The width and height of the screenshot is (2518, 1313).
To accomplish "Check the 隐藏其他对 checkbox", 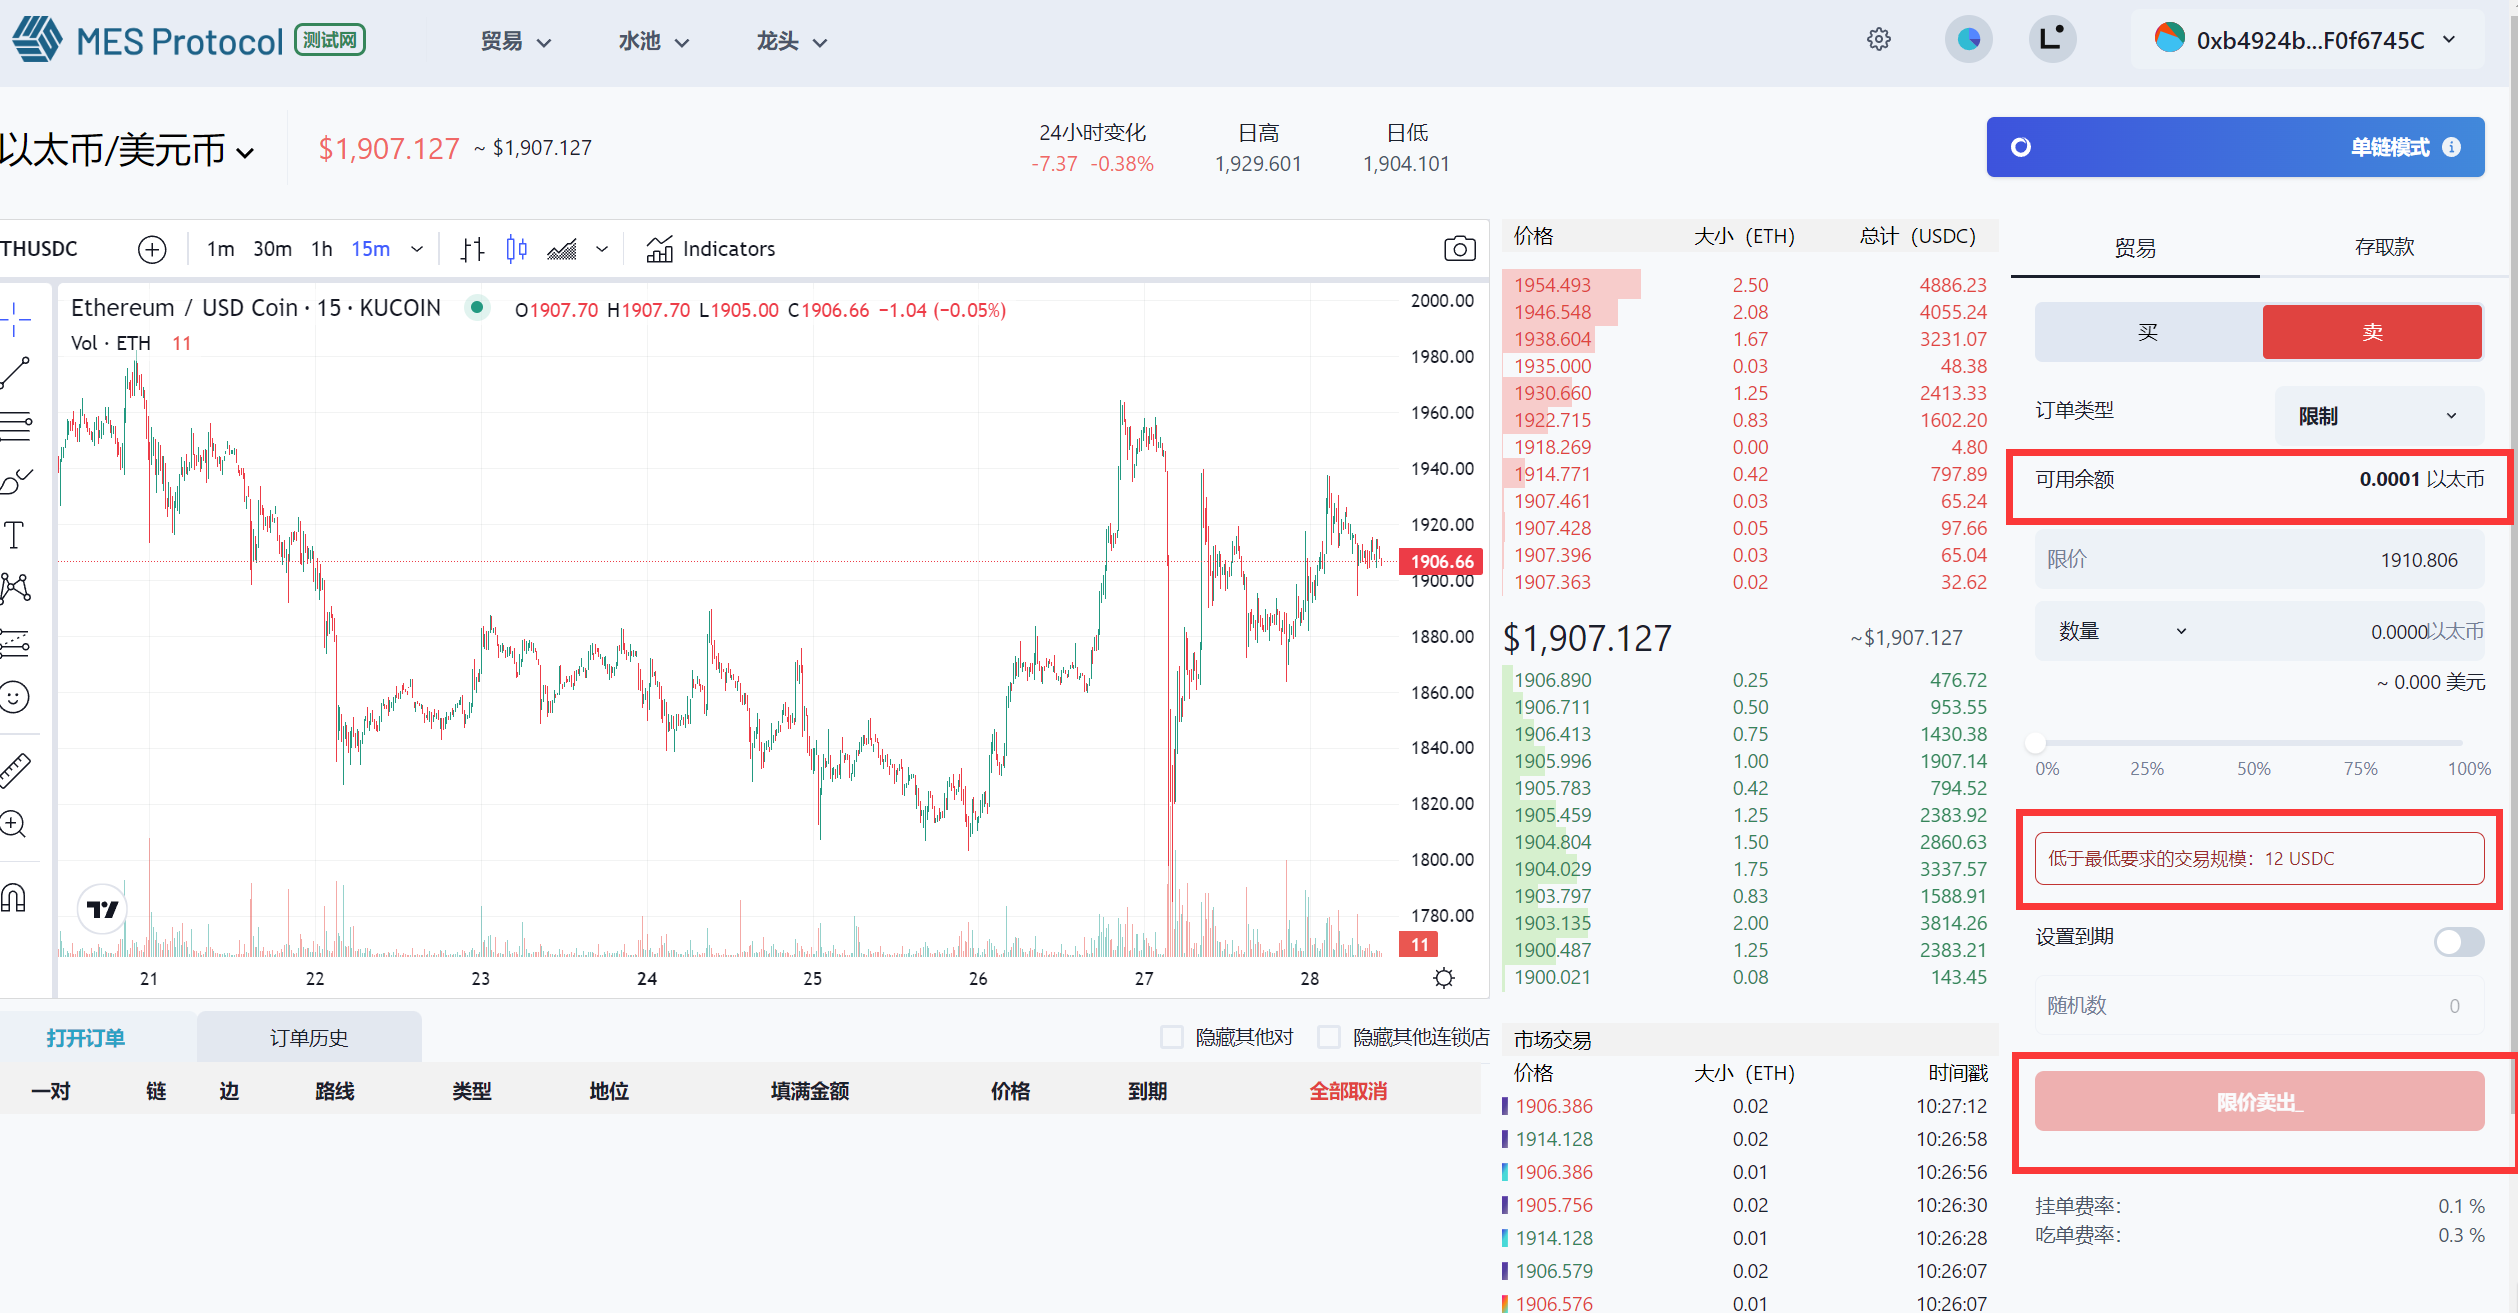I will point(1172,1037).
